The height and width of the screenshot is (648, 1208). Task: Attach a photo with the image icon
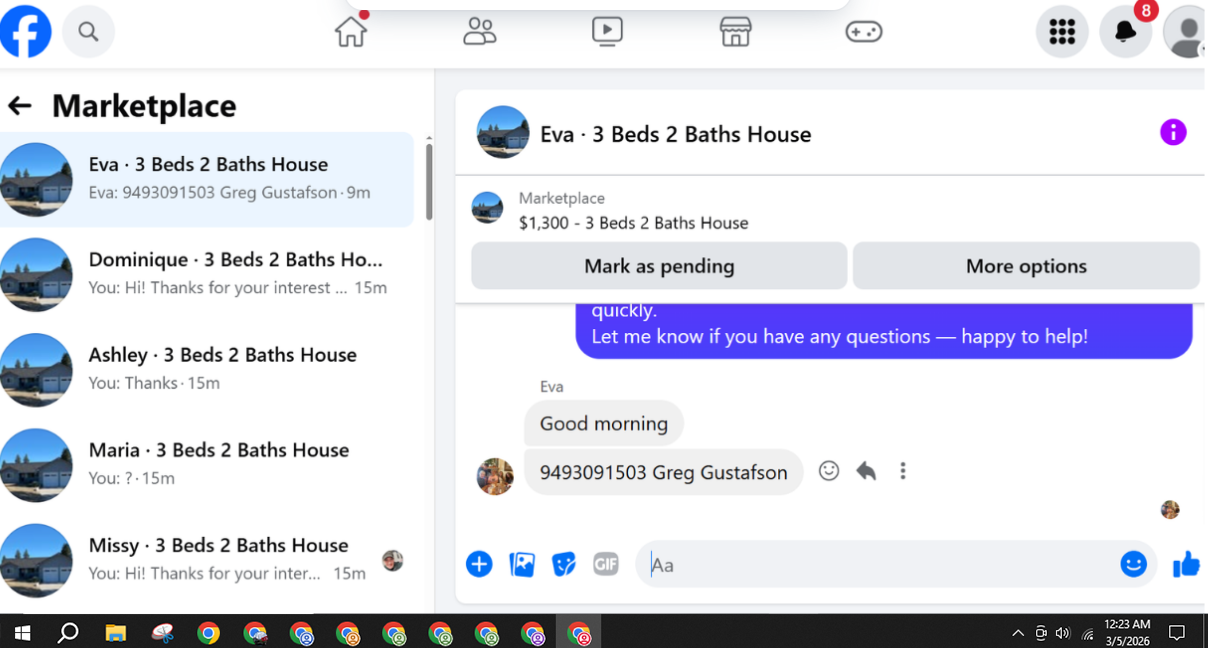tap(522, 564)
